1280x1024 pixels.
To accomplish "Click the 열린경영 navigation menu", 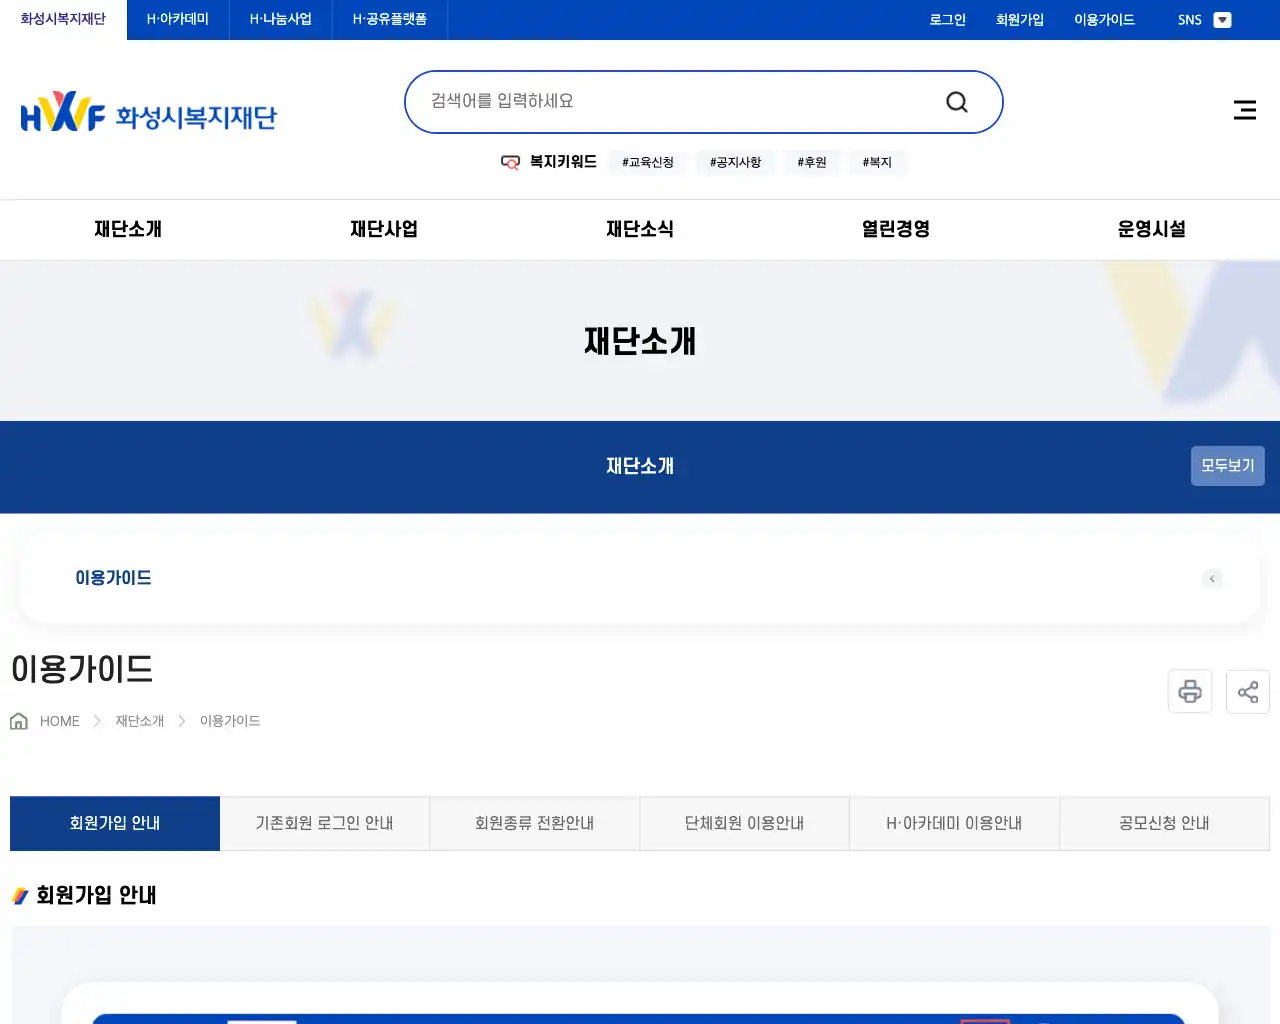I will point(894,229).
